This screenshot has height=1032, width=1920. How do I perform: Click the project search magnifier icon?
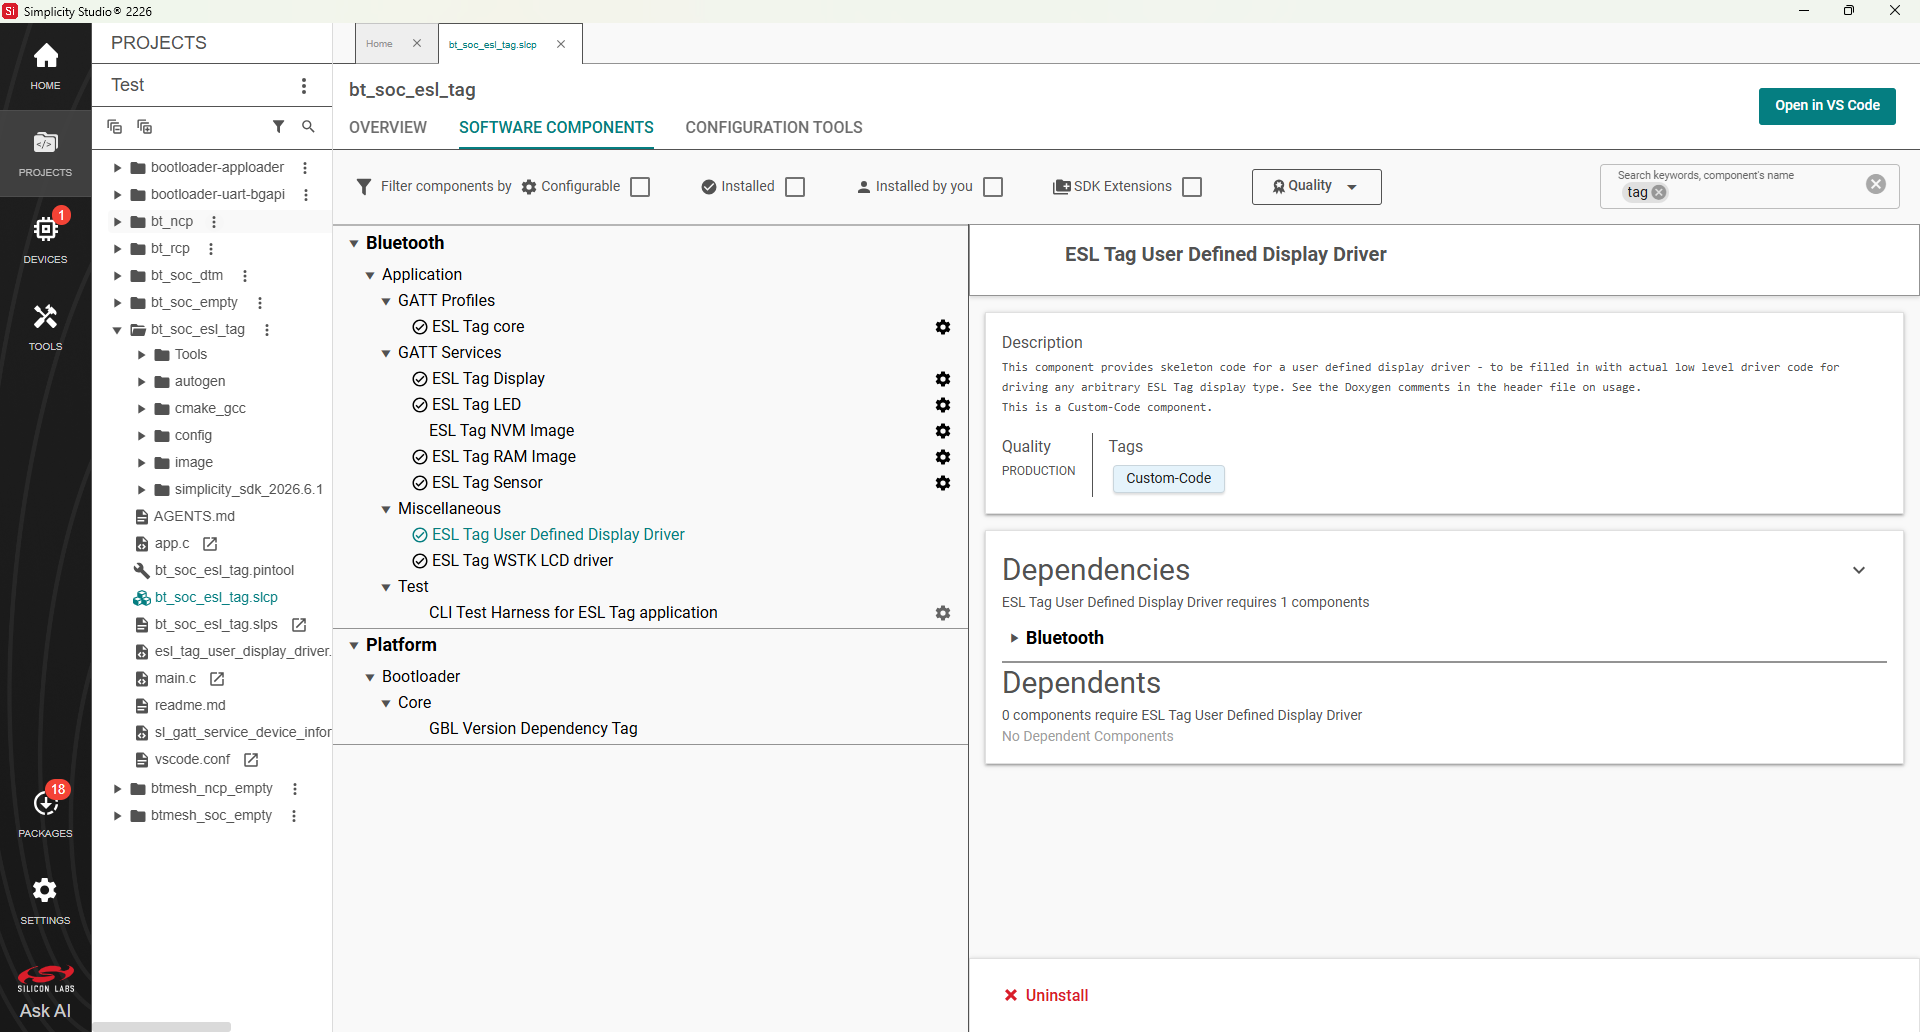308,127
